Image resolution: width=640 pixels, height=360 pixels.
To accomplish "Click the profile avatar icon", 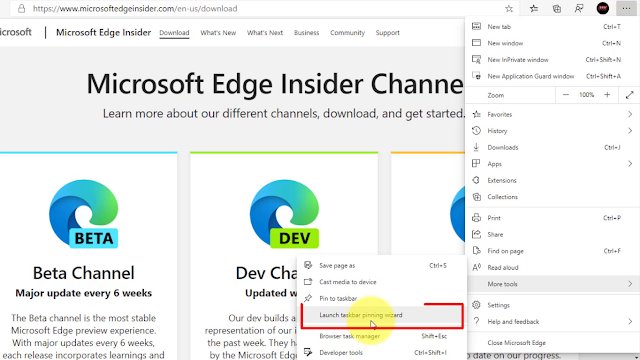I will (603, 8).
